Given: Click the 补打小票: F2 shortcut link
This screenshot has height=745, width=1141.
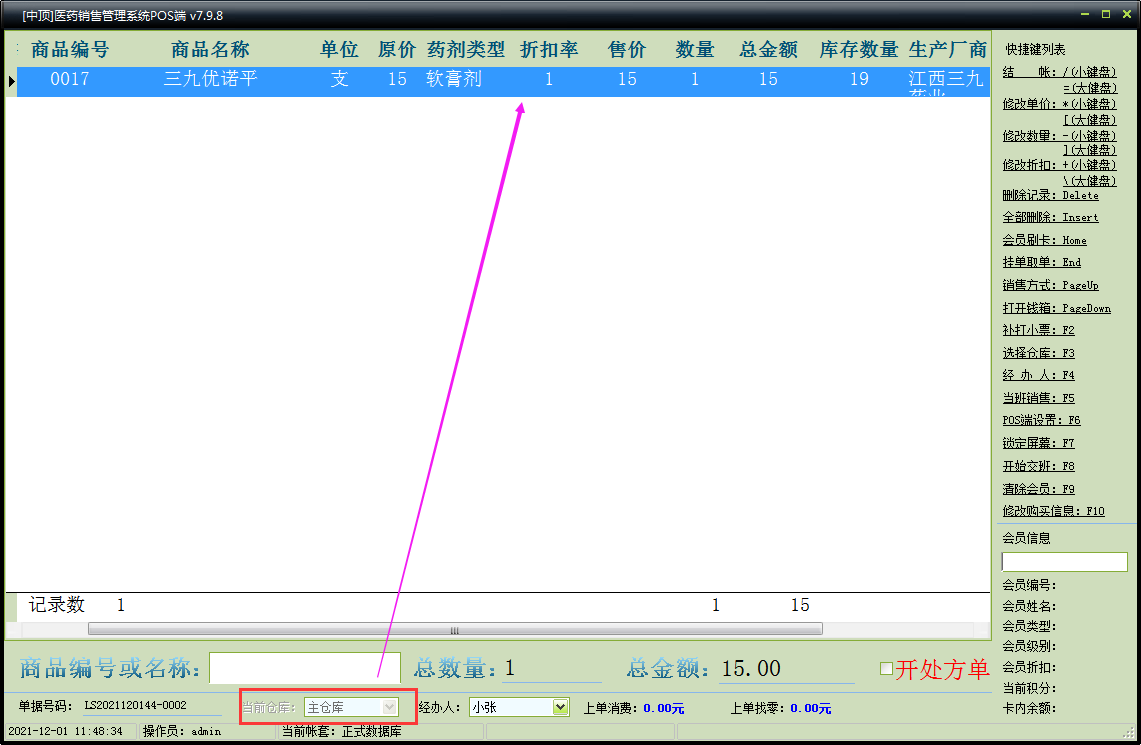Looking at the screenshot, I should (1038, 330).
